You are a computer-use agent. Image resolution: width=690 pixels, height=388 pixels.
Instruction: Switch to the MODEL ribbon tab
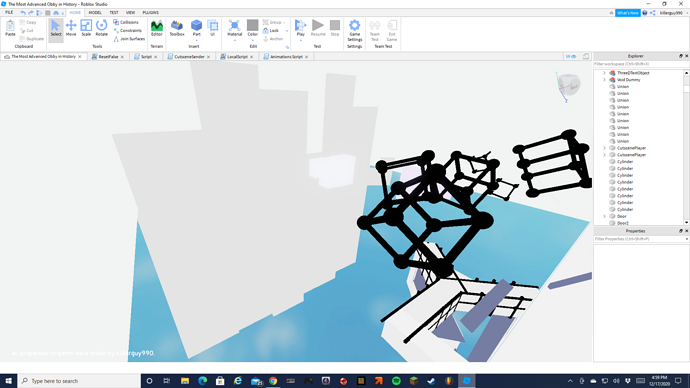click(95, 13)
